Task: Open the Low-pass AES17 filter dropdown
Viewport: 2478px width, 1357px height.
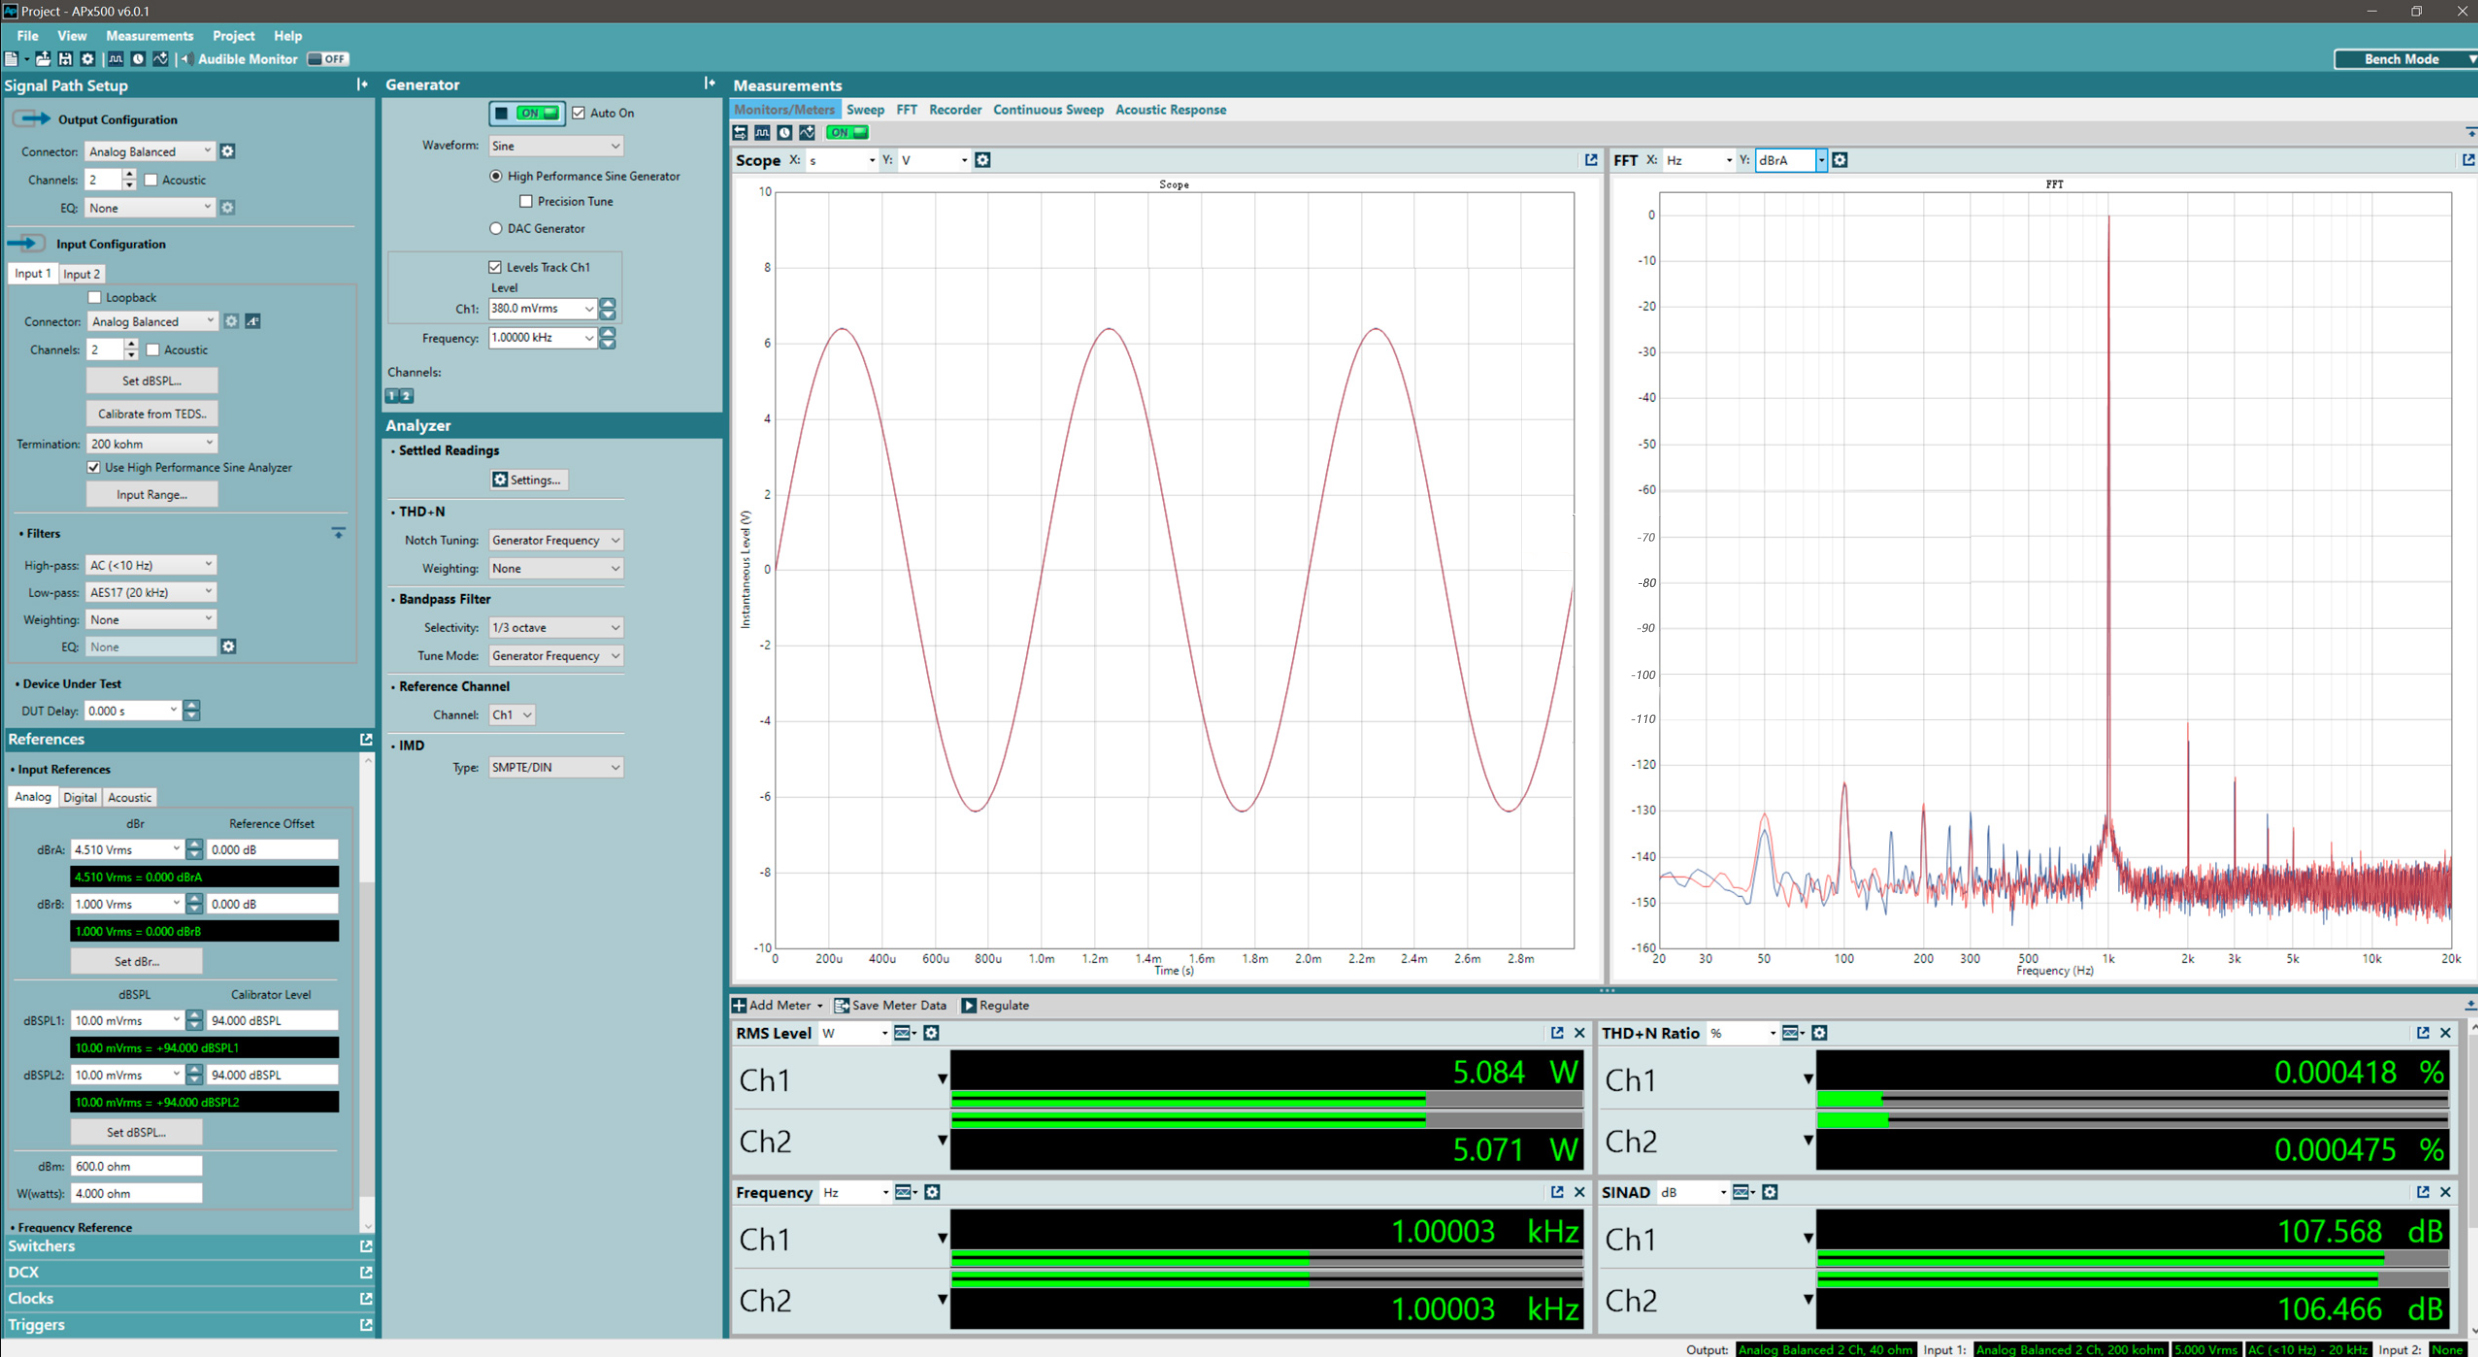Action: tap(151, 592)
